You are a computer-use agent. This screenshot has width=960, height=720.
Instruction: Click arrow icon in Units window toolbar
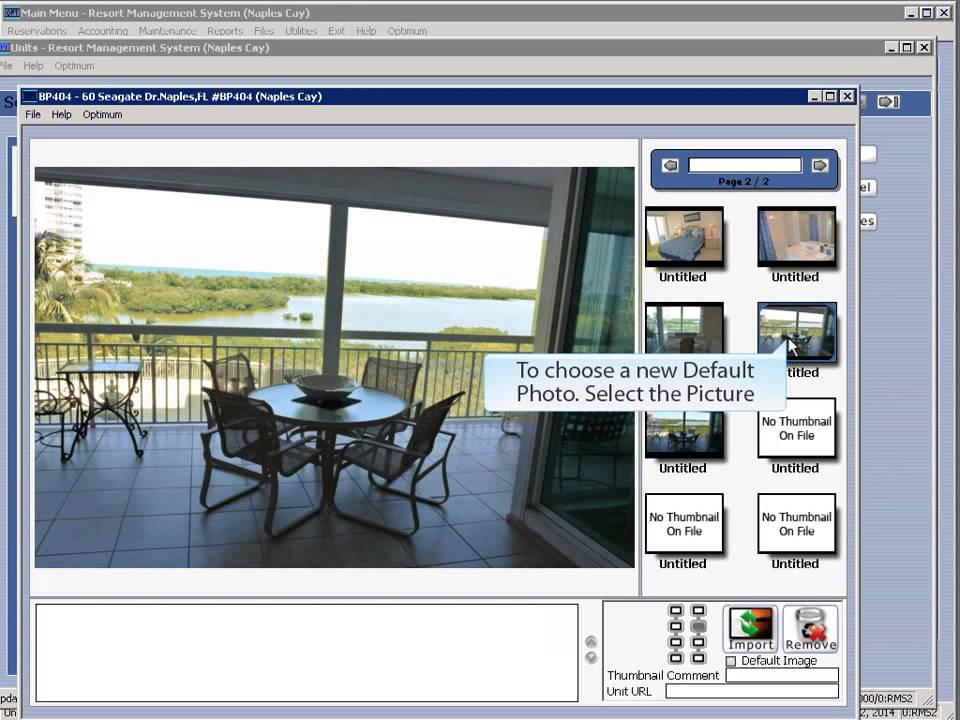click(x=888, y=102)
